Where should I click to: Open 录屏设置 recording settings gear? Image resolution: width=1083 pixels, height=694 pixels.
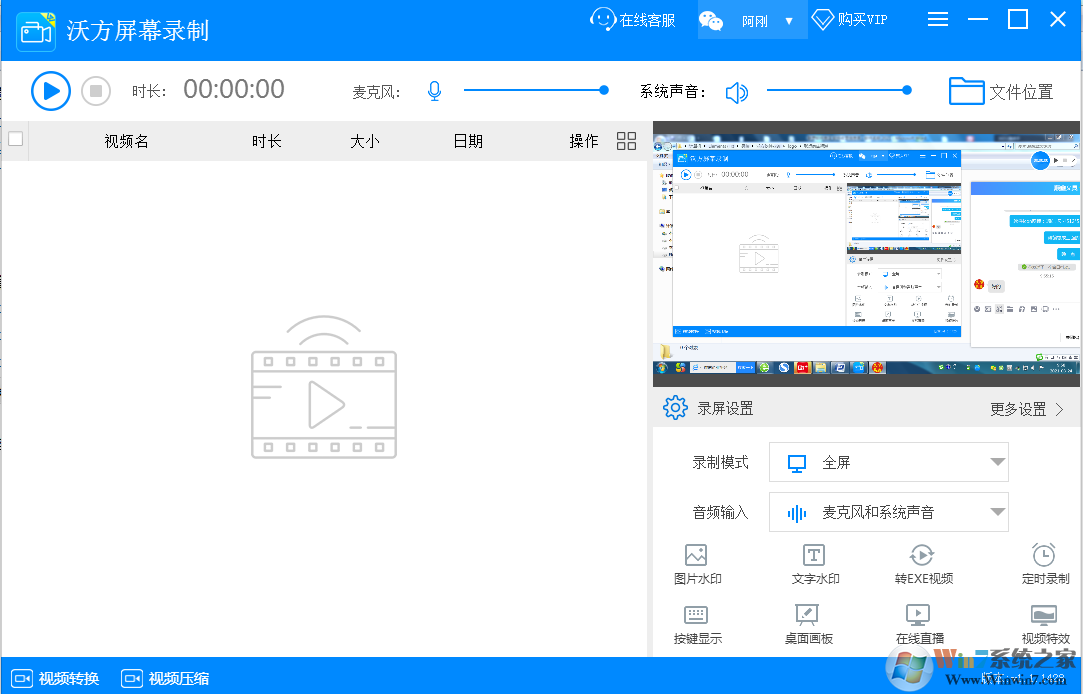pos(676,407)
